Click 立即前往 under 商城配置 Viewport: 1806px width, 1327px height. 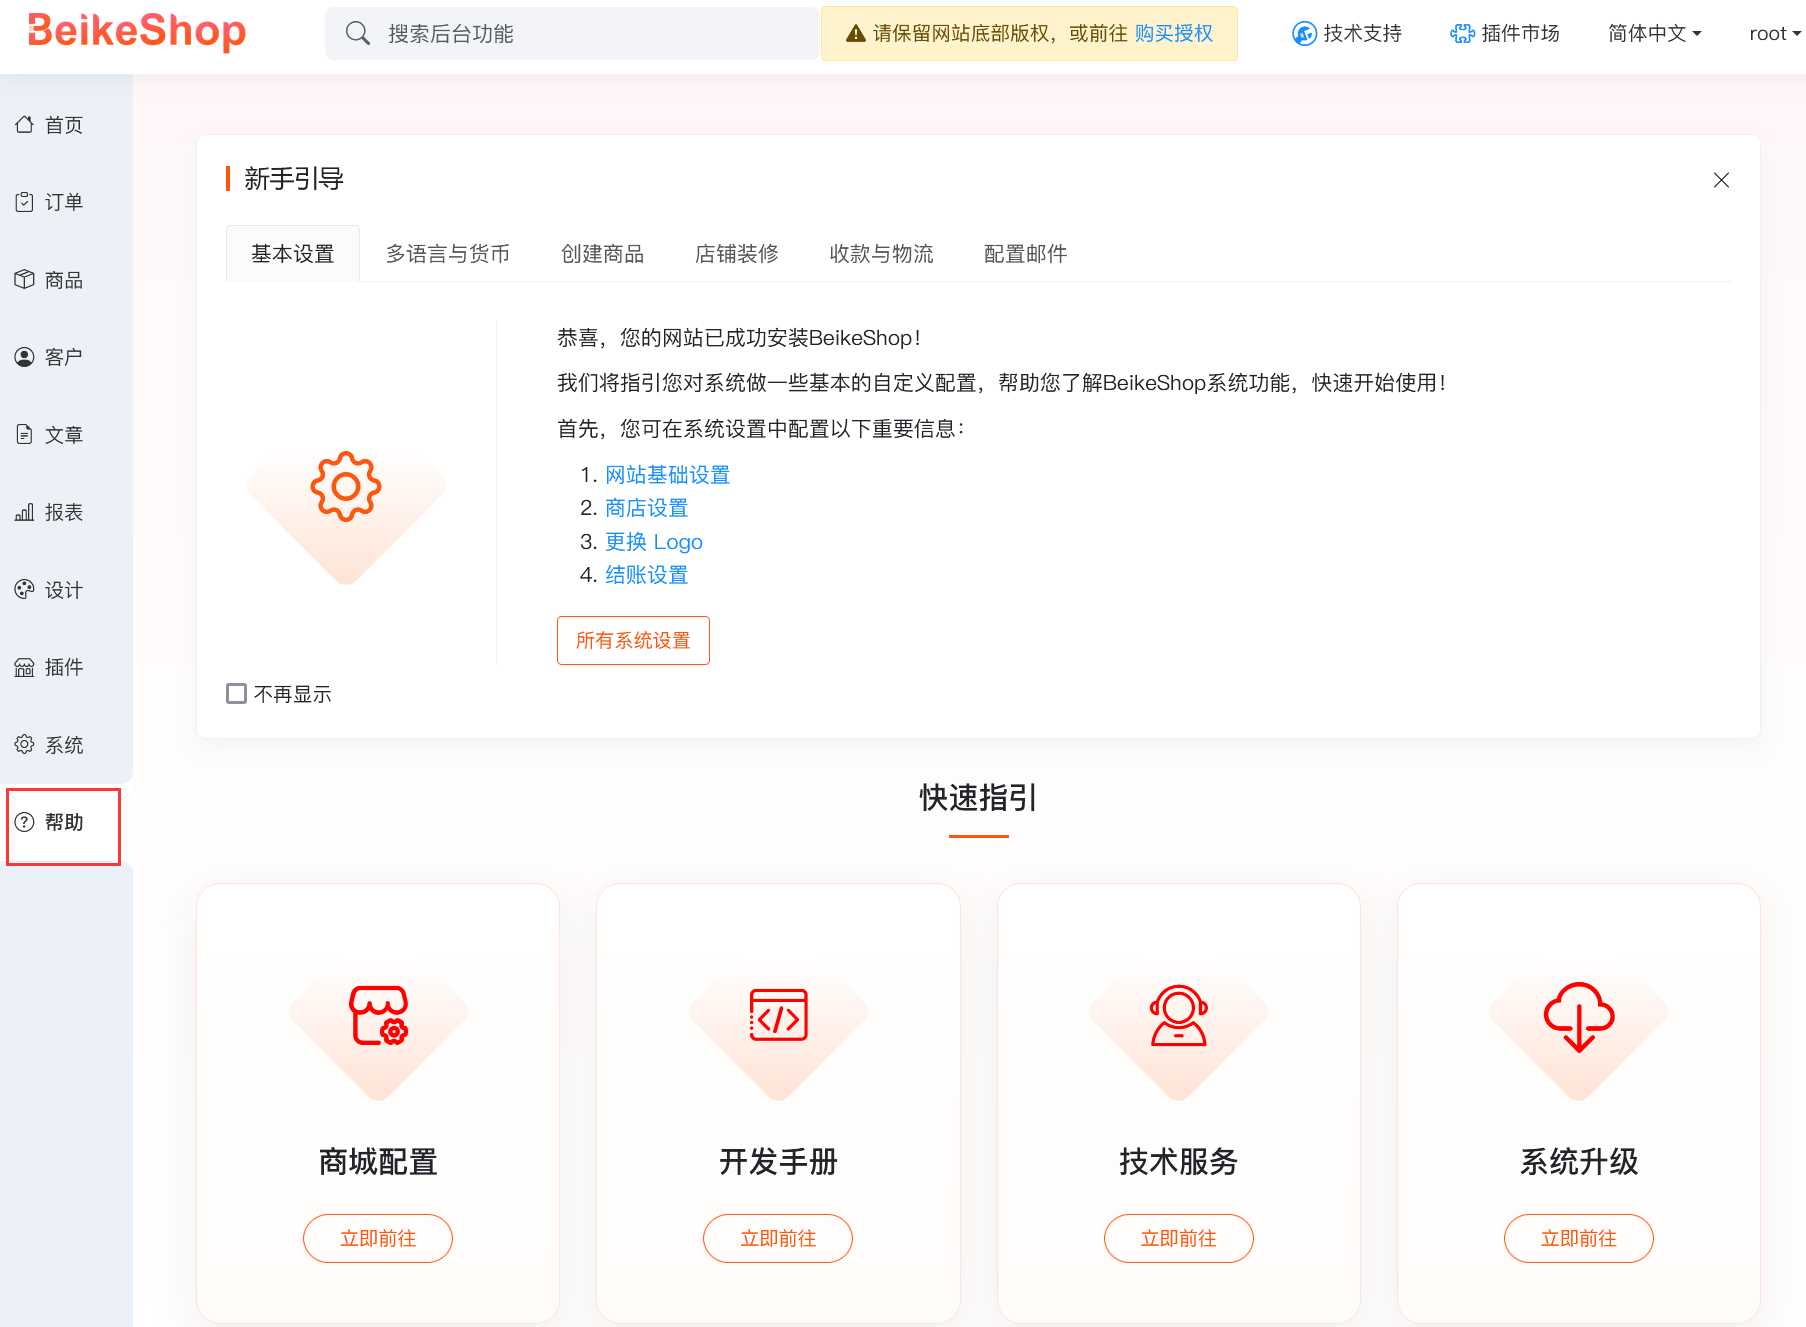coord(378,1238)
